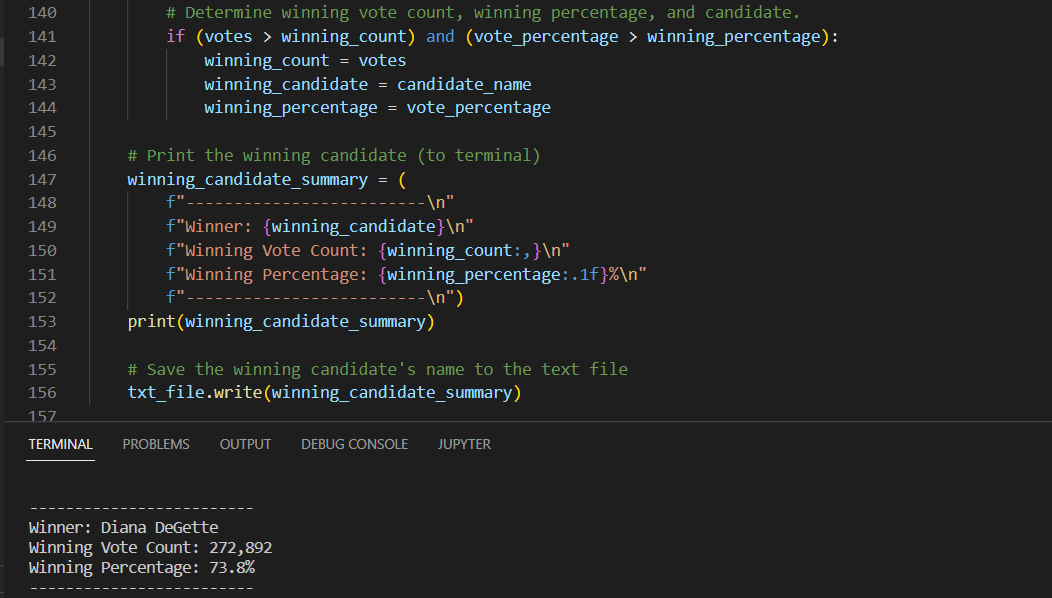
Task: Open the JUPYTER tab
Action: click(x=464, y=444)
